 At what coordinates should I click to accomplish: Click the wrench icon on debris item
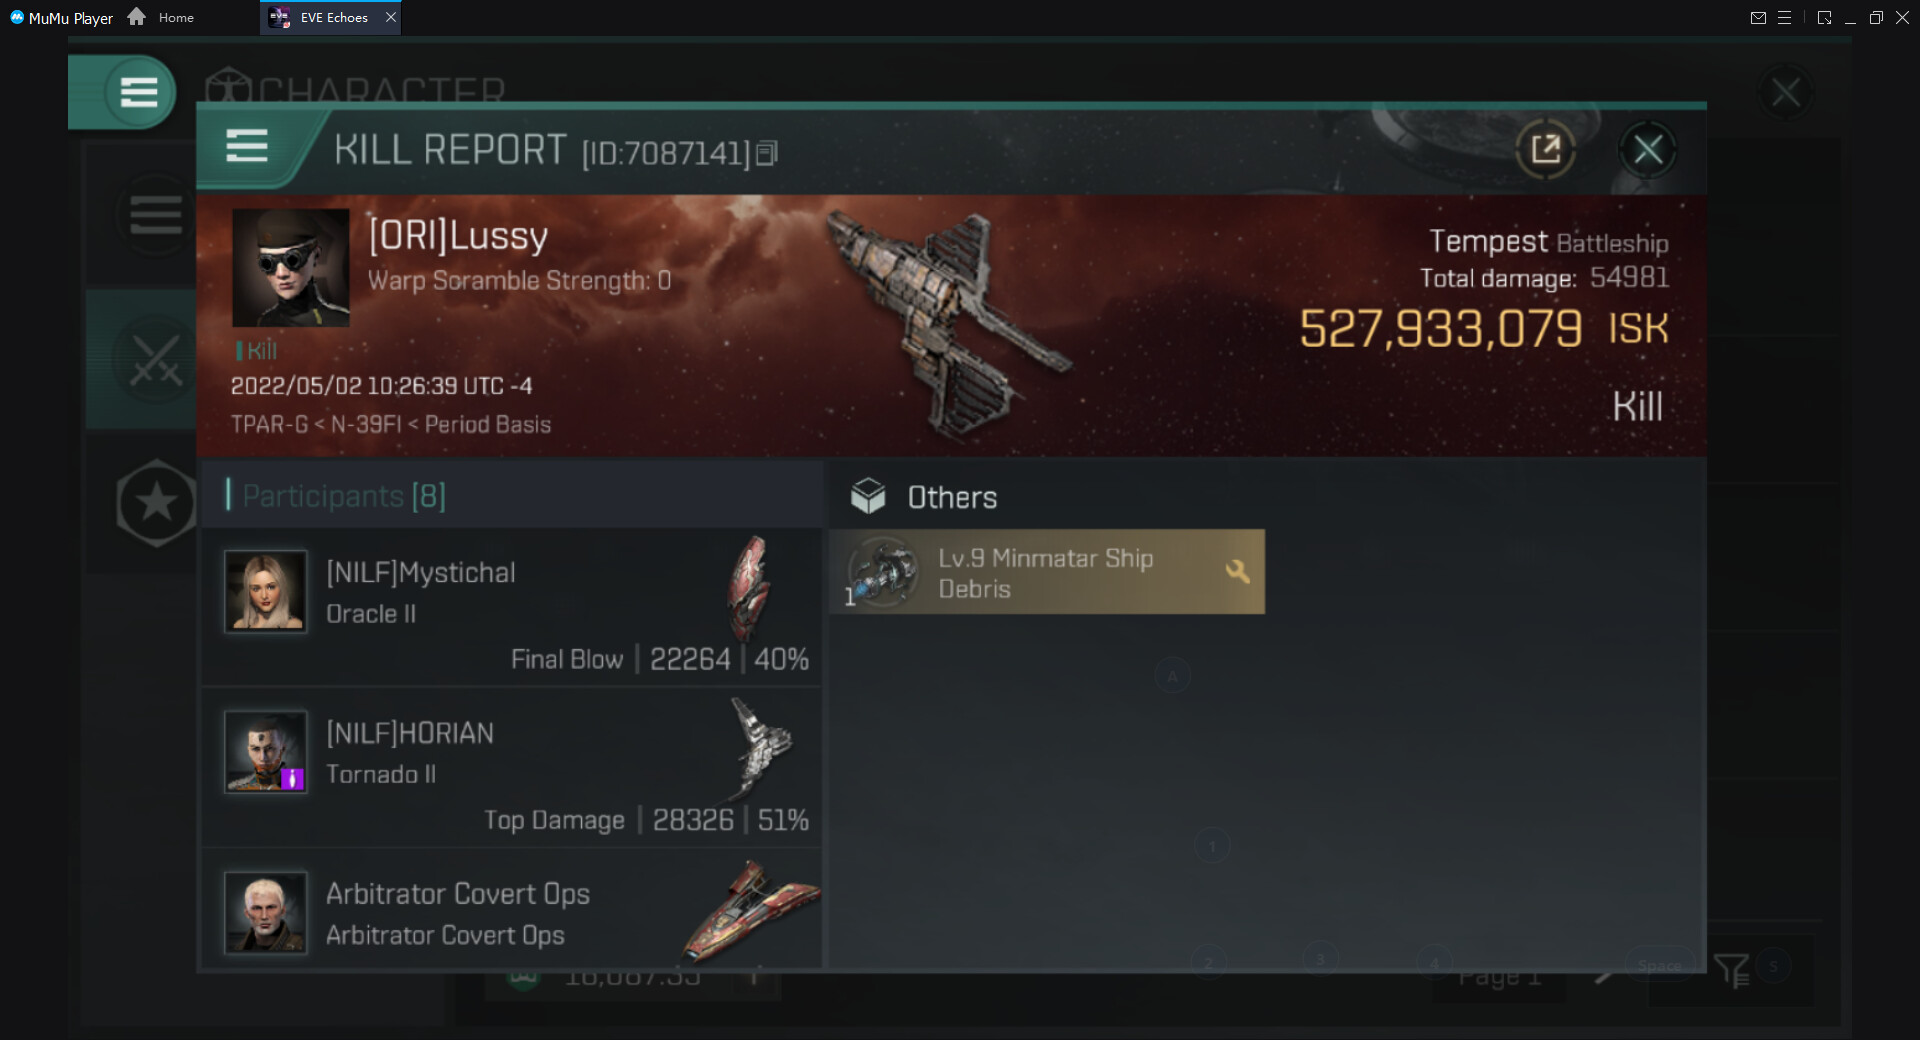click(1237, 571)
